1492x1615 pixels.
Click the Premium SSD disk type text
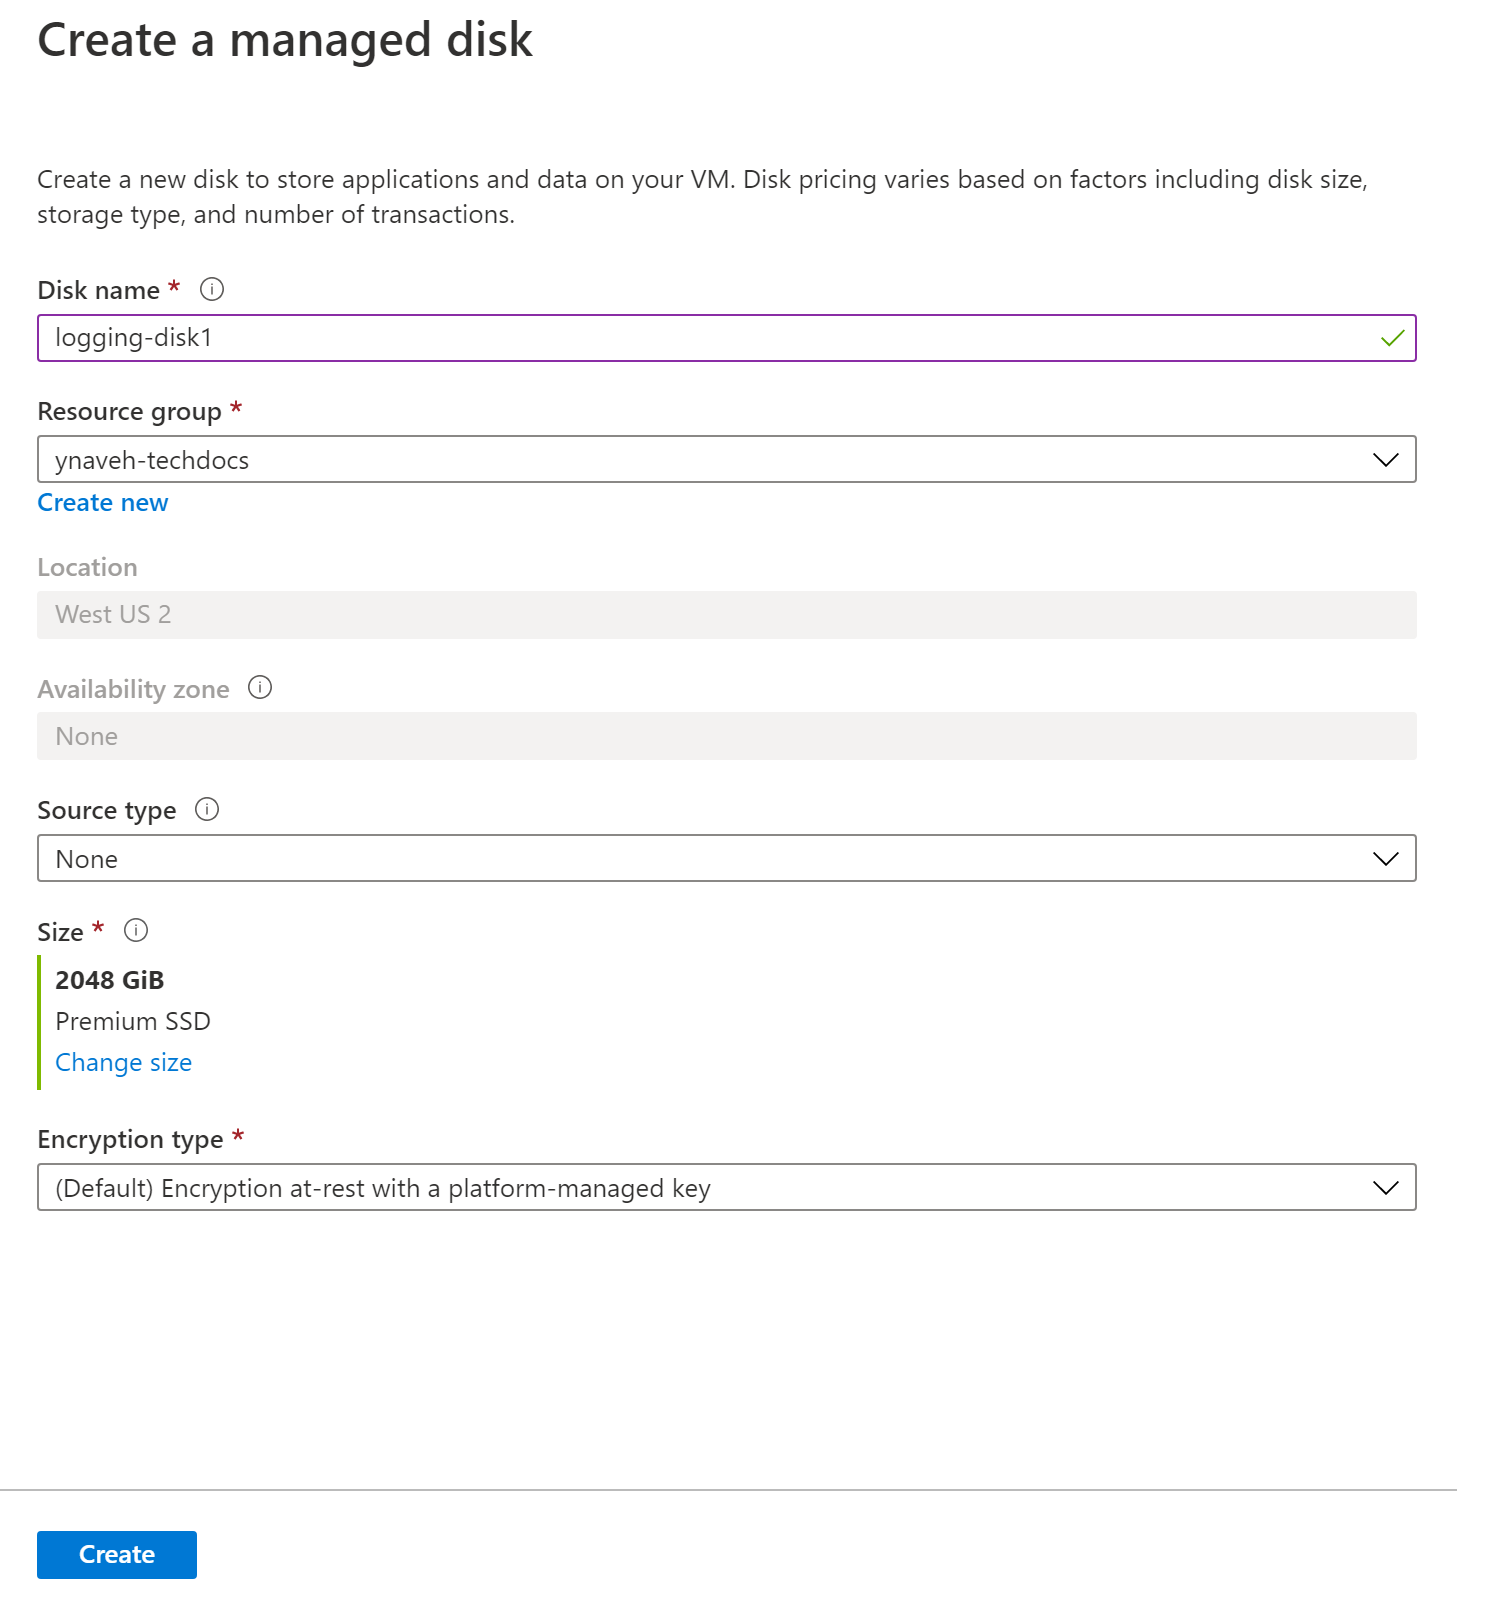tap(133, 1021)
